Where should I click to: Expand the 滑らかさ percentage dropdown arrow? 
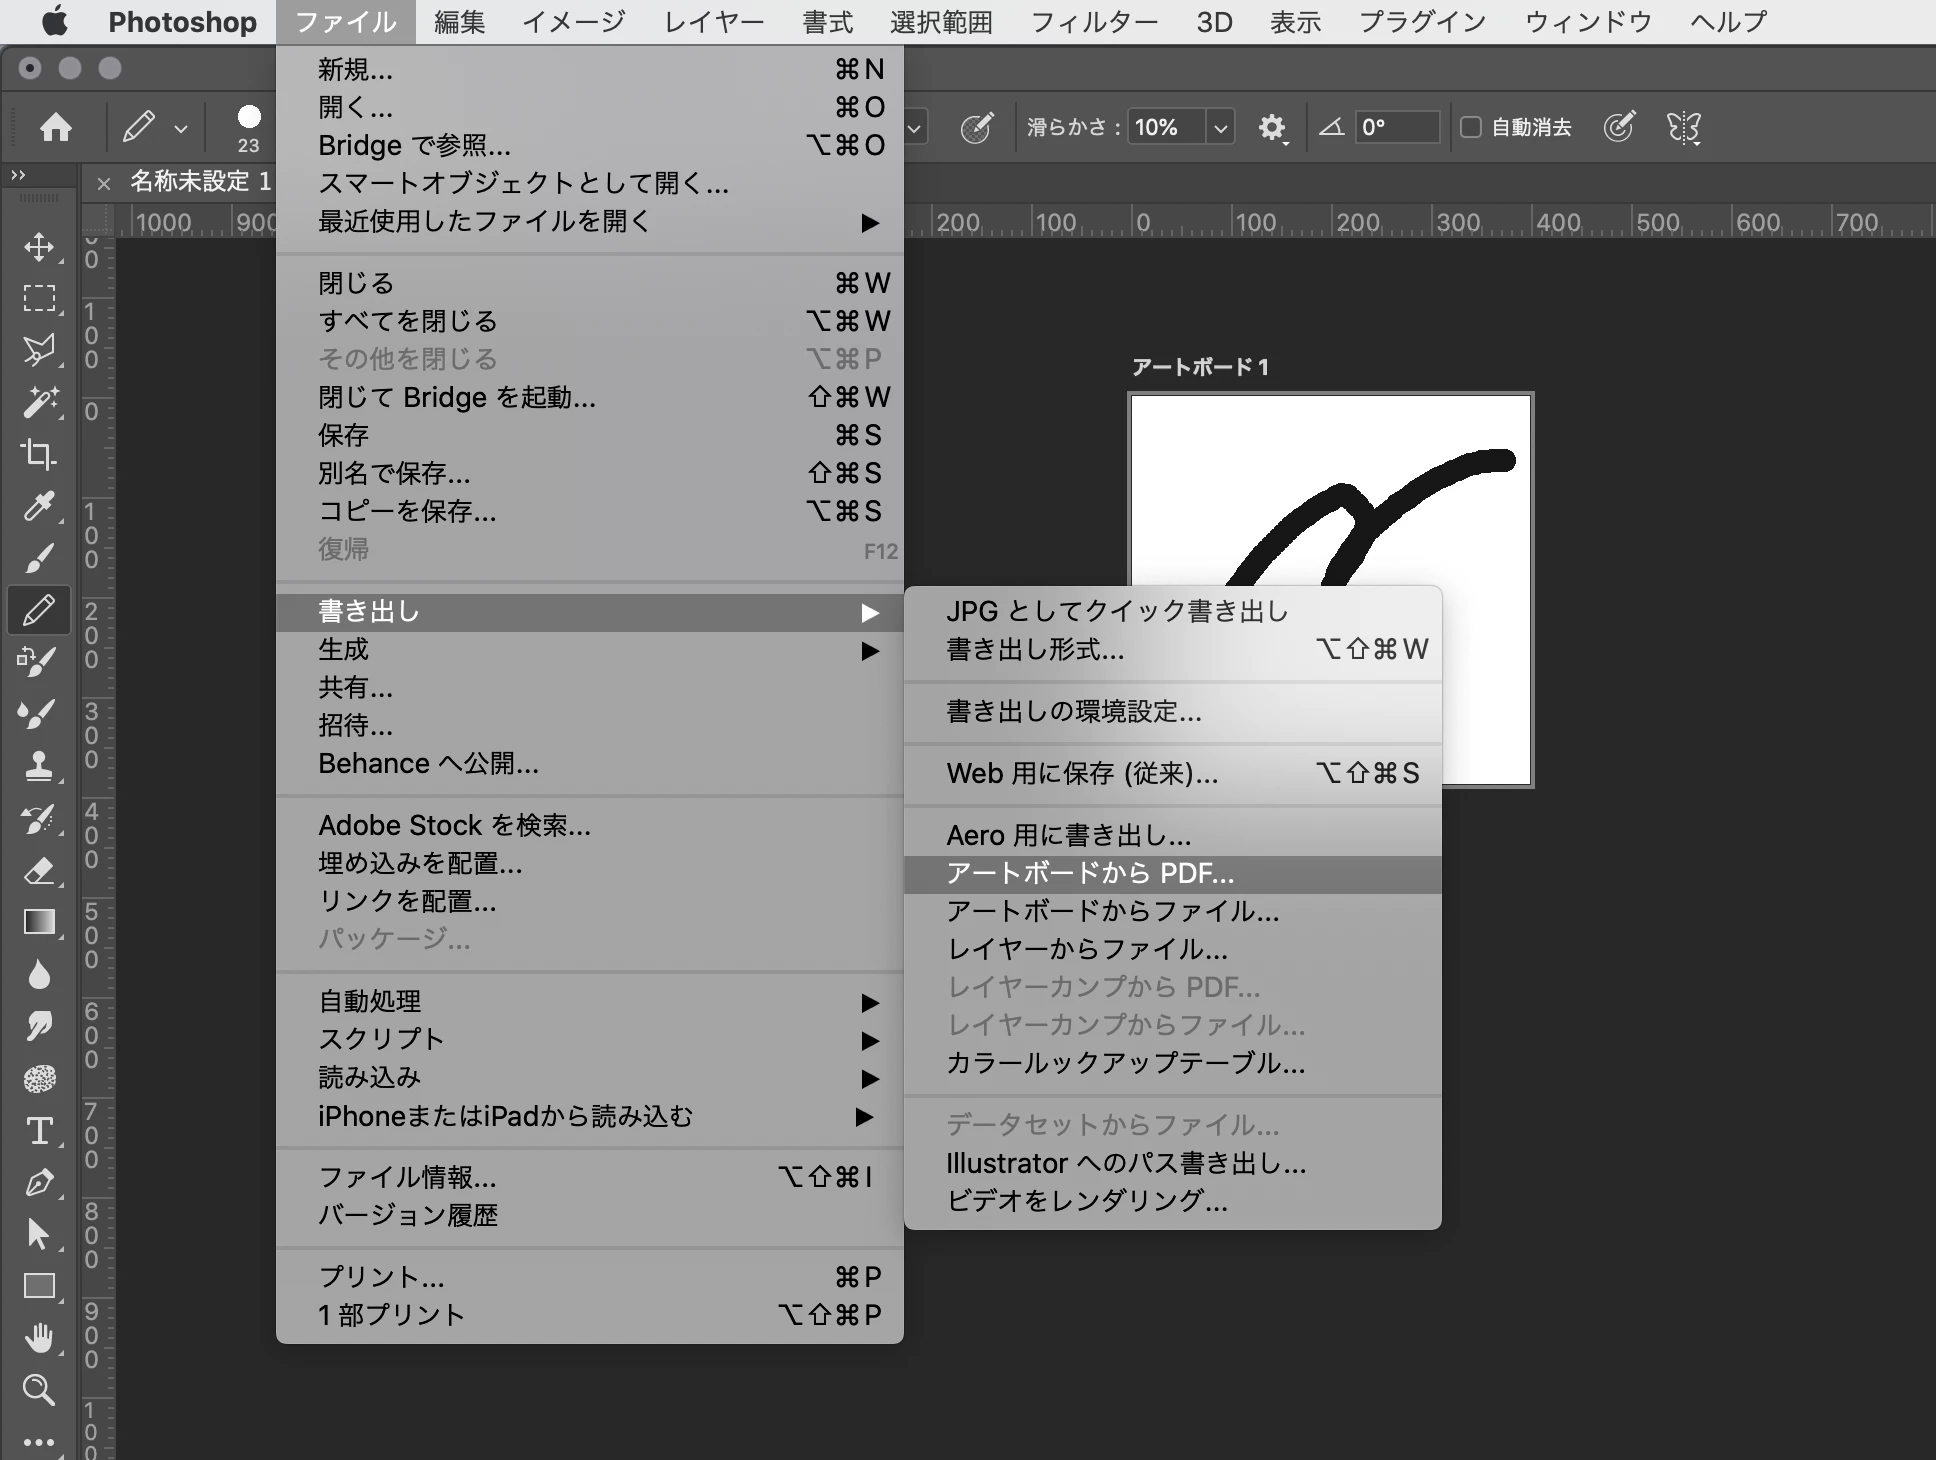point(1220,127)
